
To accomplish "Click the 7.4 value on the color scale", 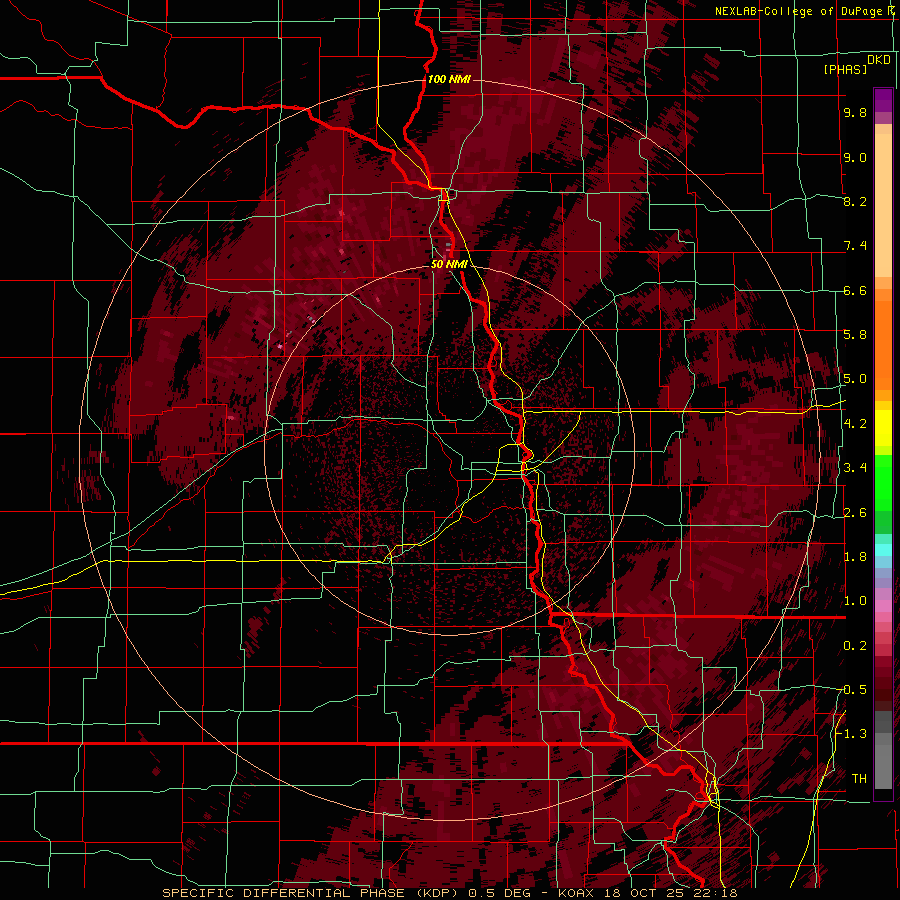I will click(855, 246).
